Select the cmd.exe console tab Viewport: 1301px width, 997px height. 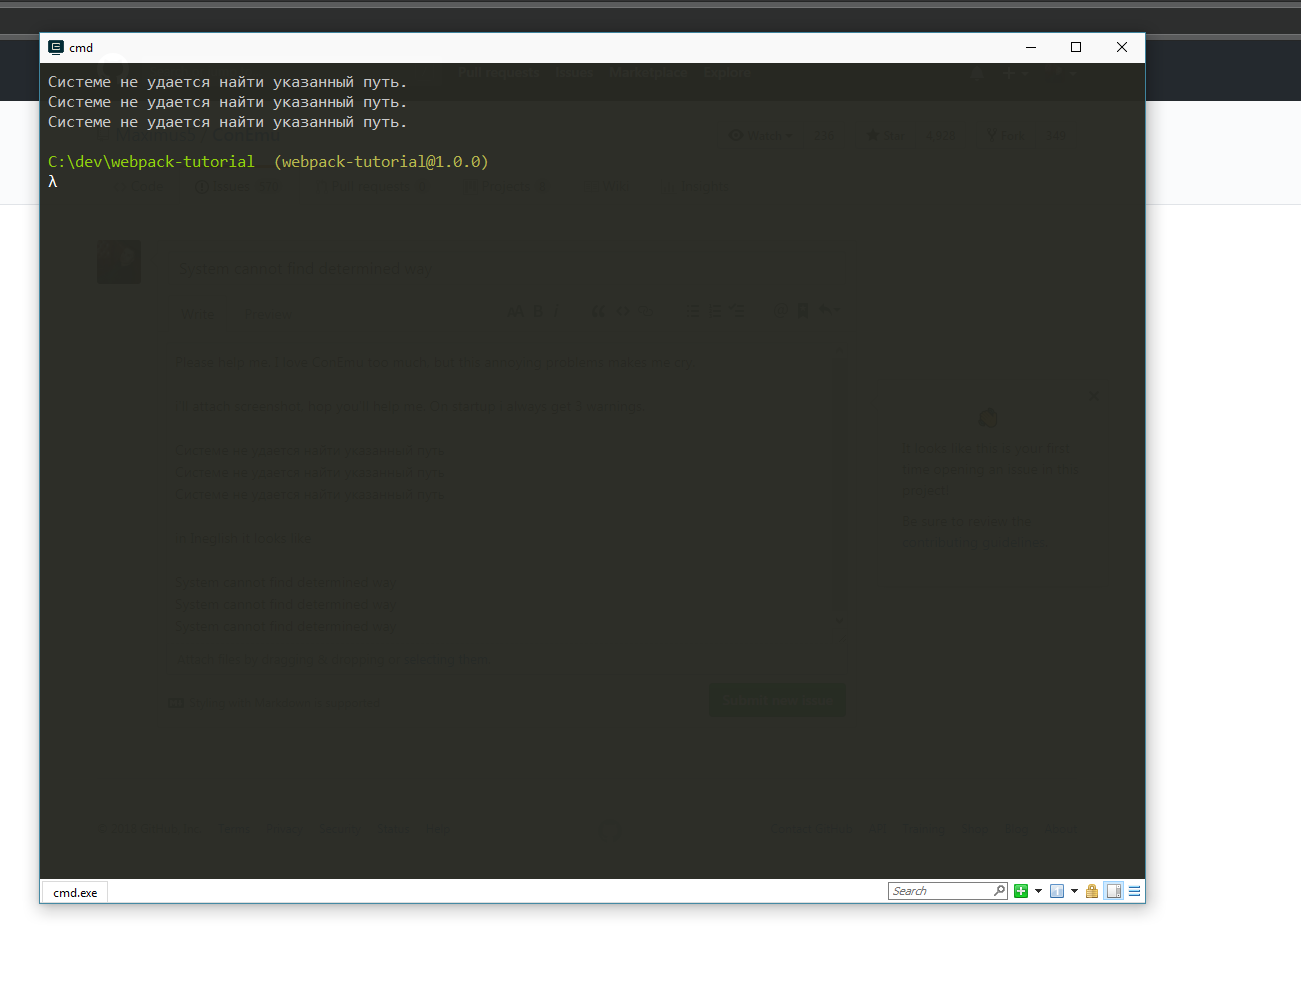coord(73,892)
